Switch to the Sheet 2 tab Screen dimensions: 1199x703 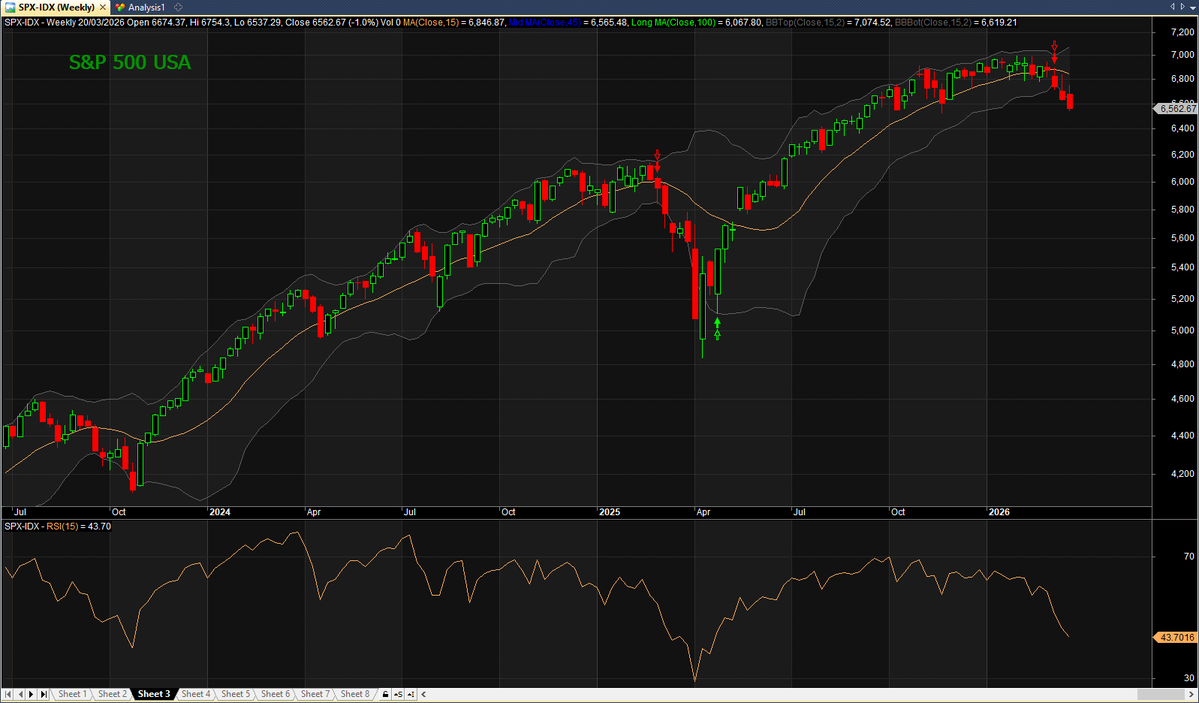[112, 694]
